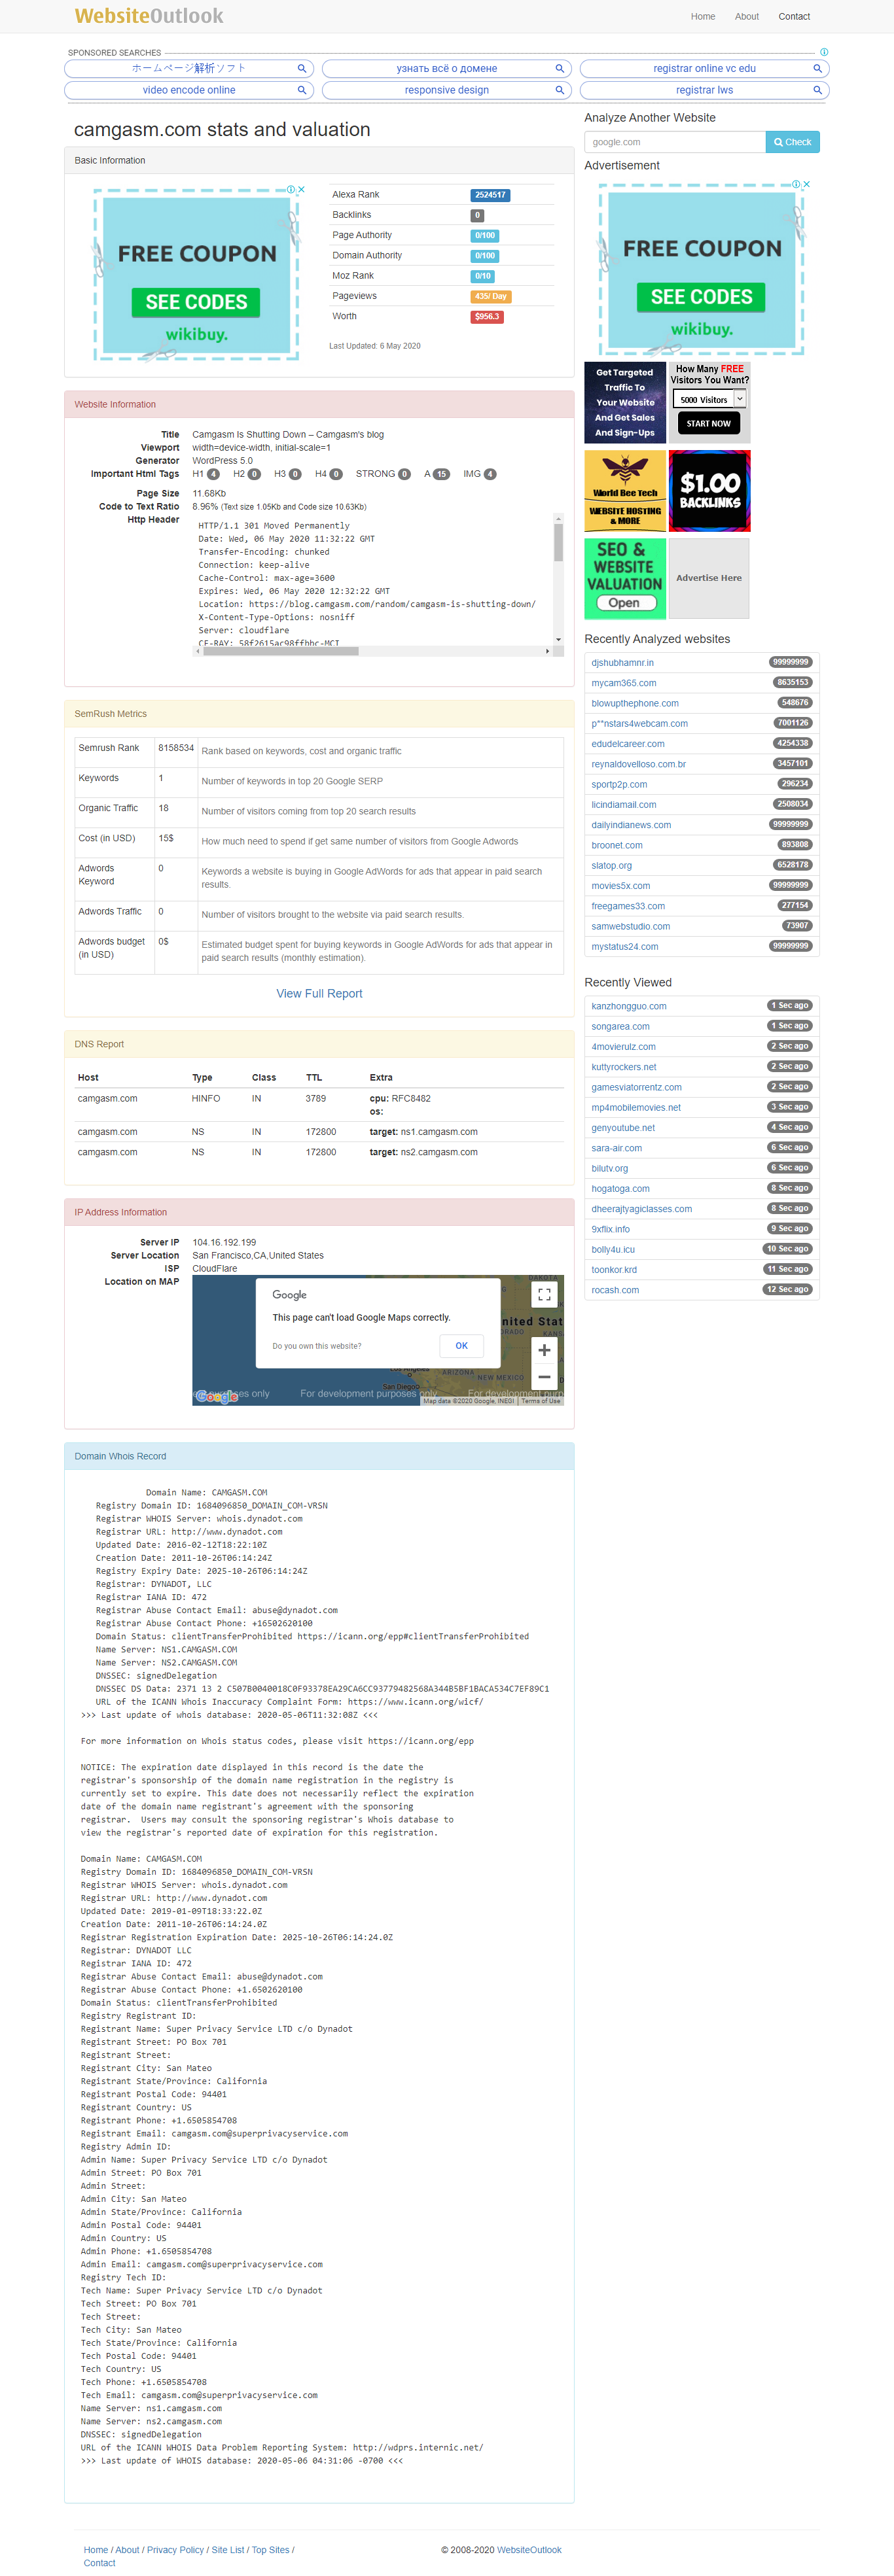Open rocash.com link
894x2576 pixels.
(x=615, y=1290)
